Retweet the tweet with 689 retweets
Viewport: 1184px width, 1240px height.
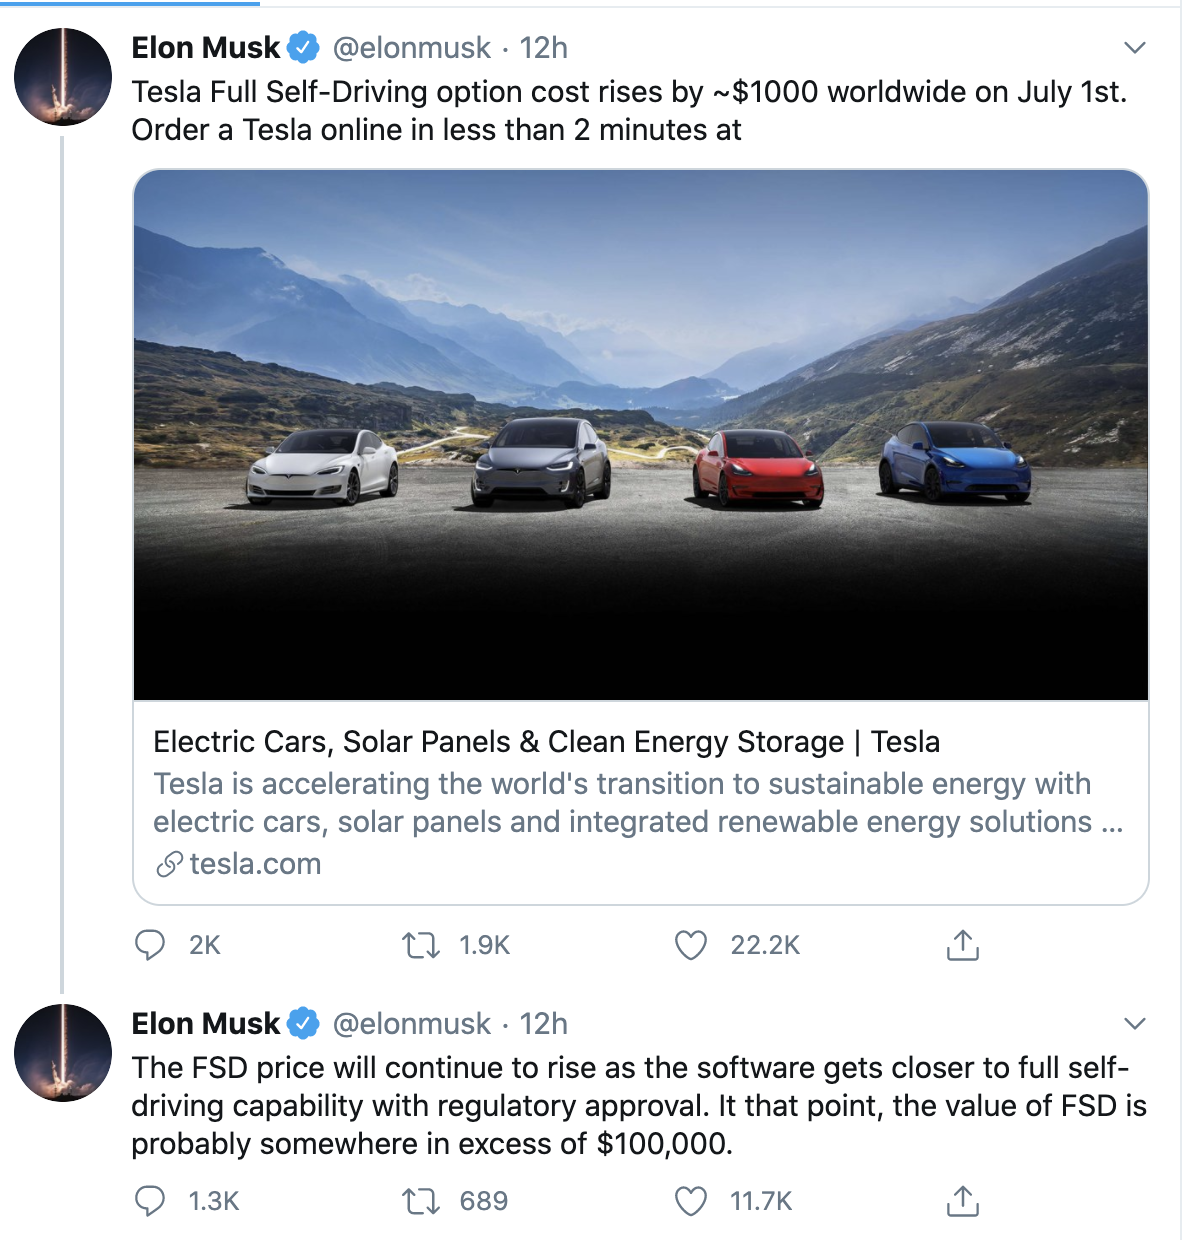click(421, 1201)
